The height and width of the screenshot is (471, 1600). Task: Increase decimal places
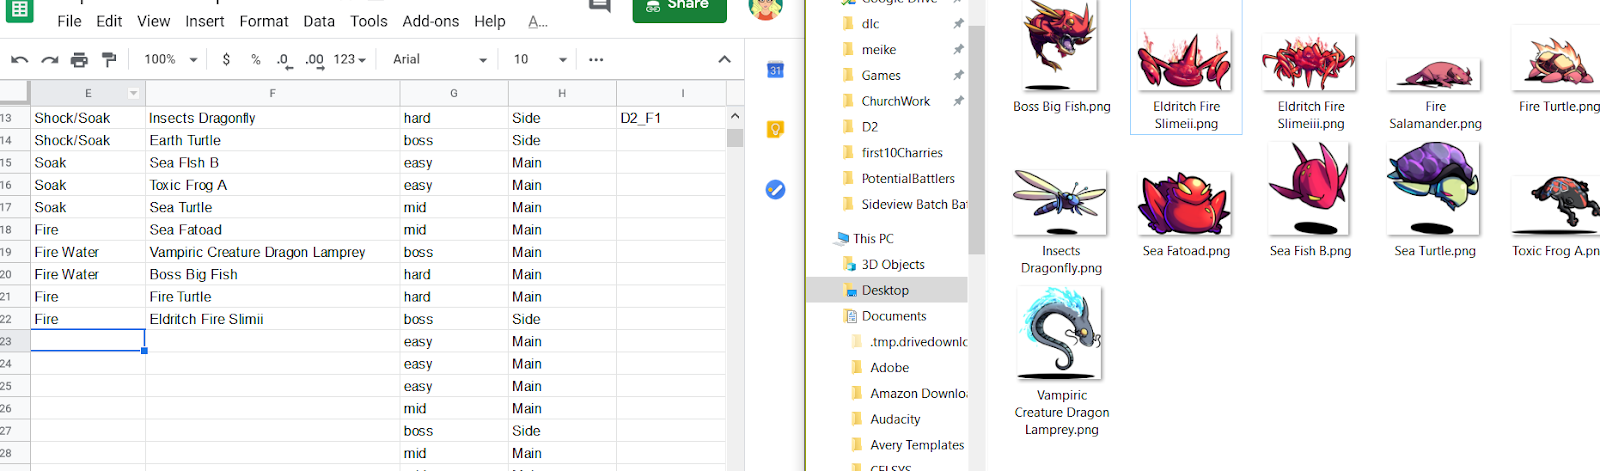[314, 60]
